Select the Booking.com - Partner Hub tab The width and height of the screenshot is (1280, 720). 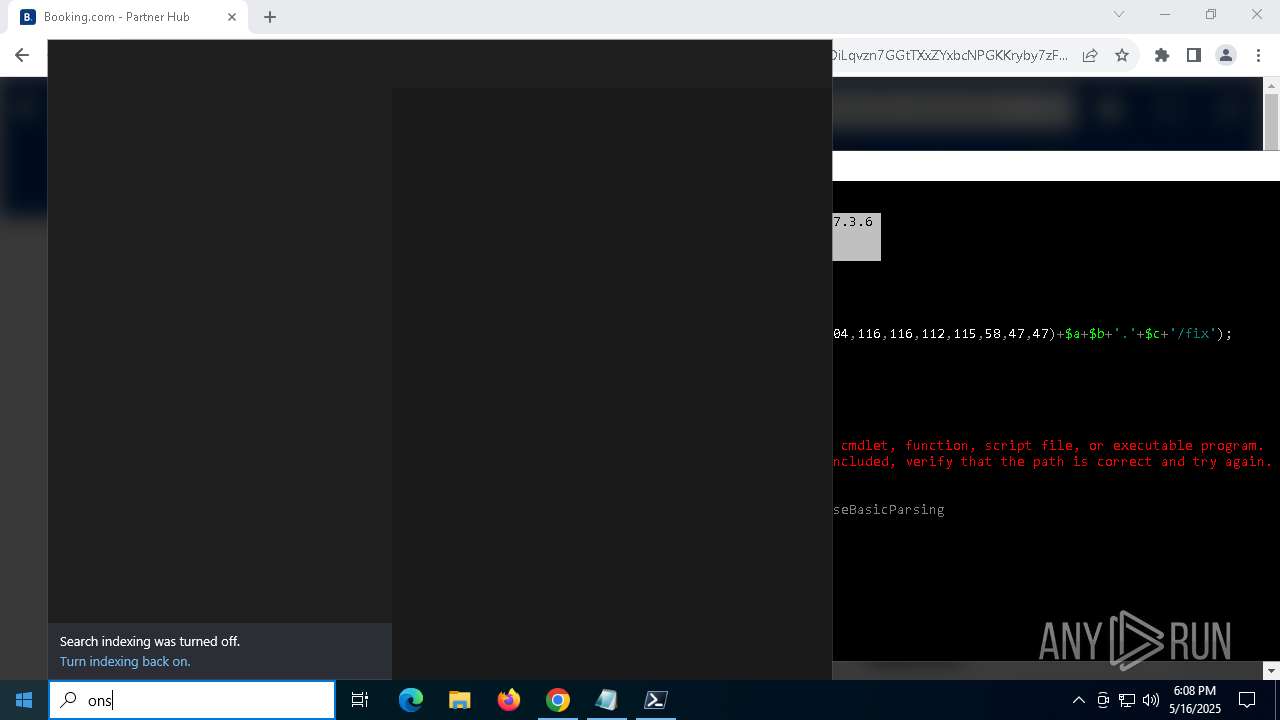click(x=128, y=17)
